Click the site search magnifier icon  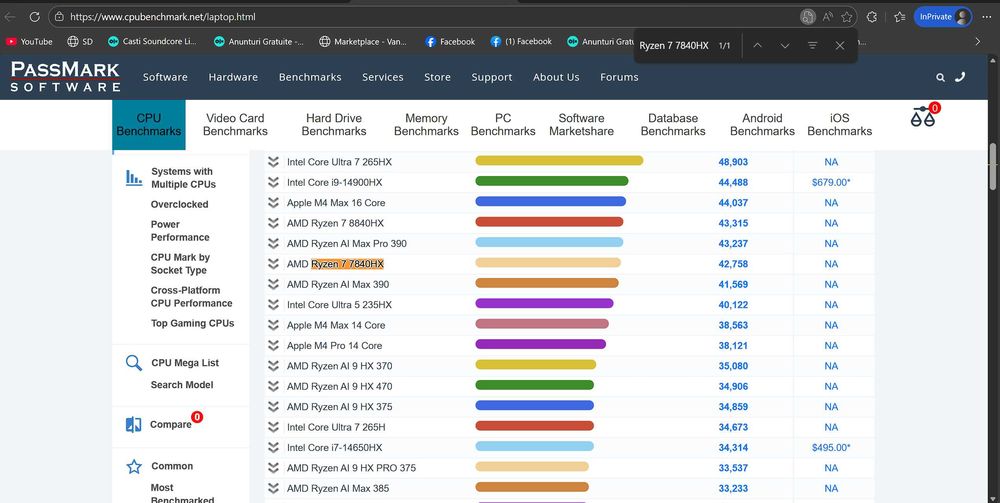pos(940,77)
